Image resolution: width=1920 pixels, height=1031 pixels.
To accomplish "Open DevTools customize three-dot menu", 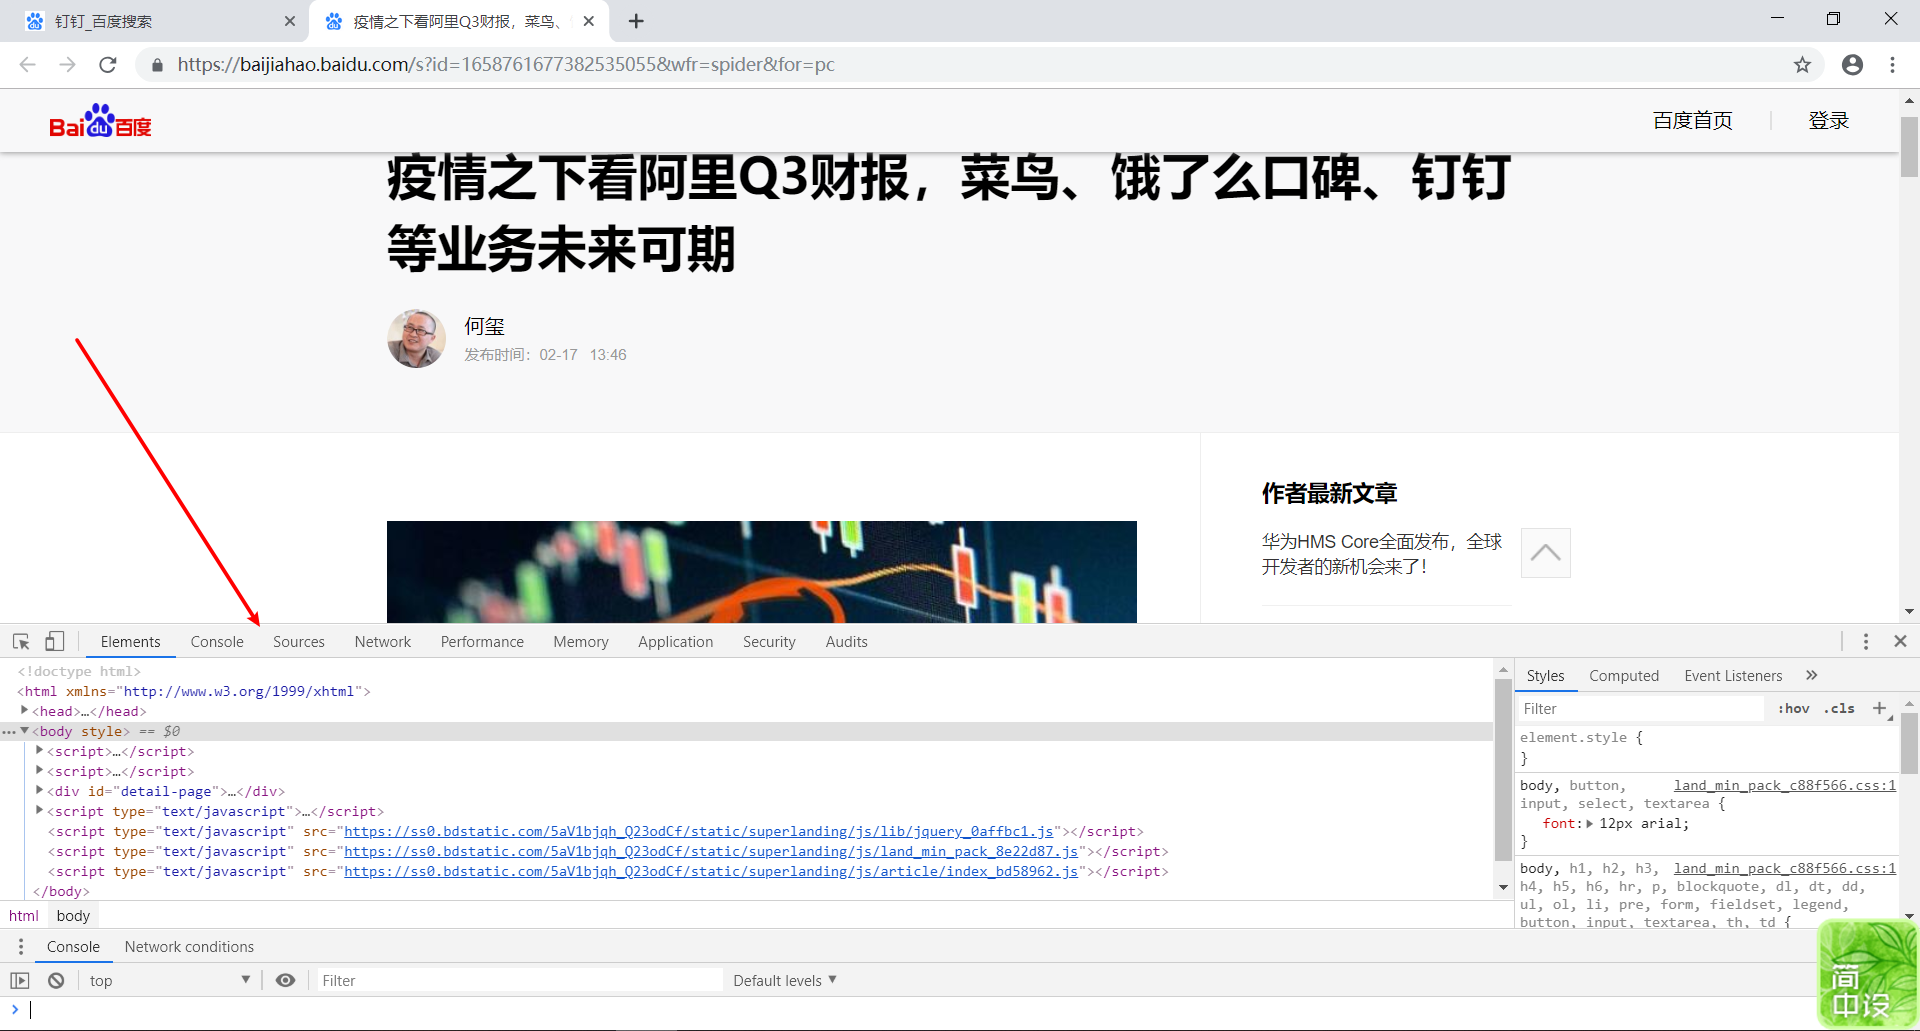I will click(x=1866, y=641).
